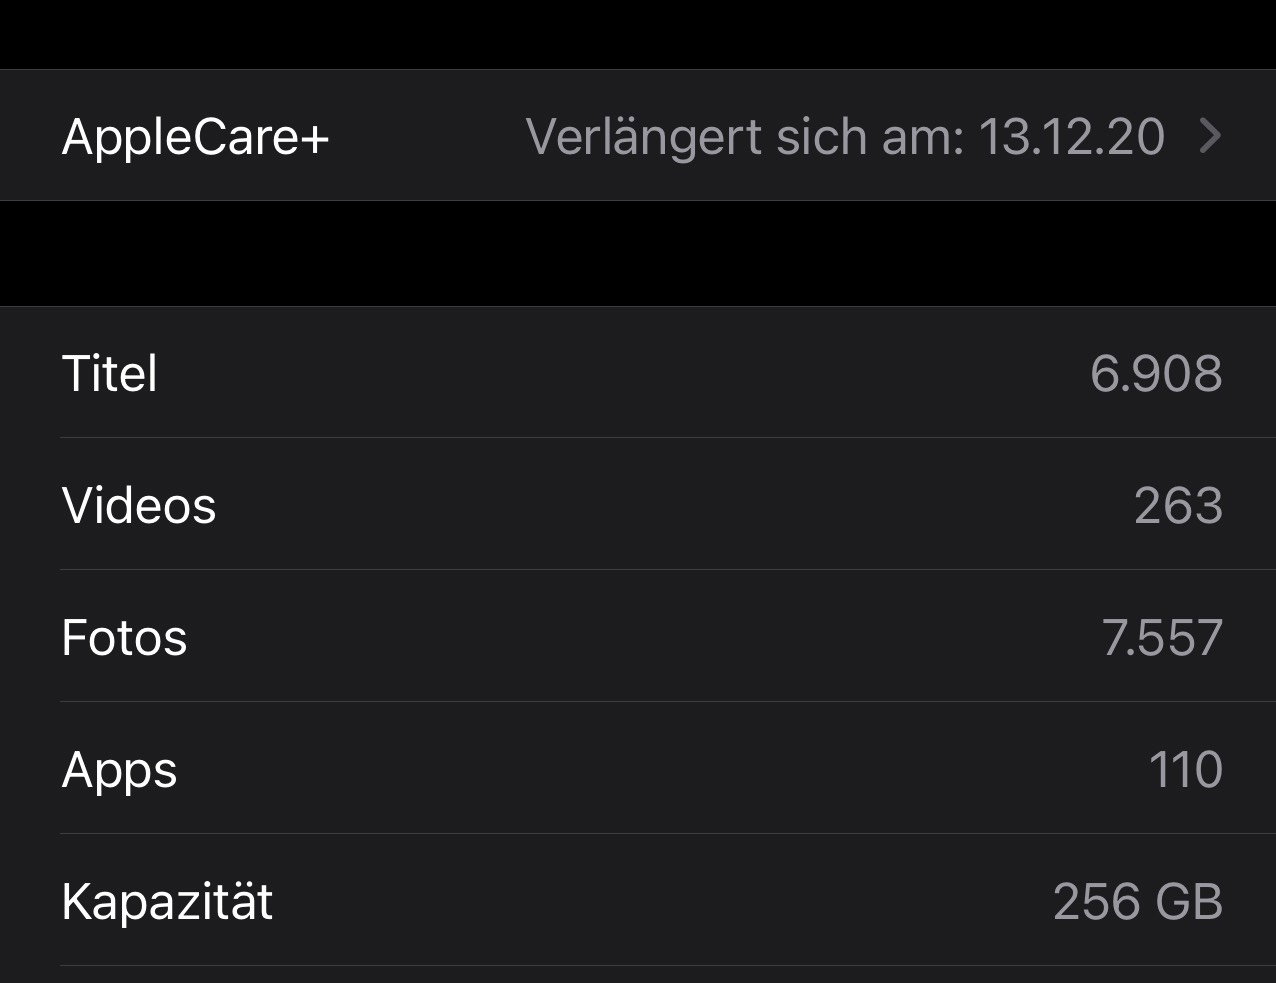Select the Apps label

point(119,770)
